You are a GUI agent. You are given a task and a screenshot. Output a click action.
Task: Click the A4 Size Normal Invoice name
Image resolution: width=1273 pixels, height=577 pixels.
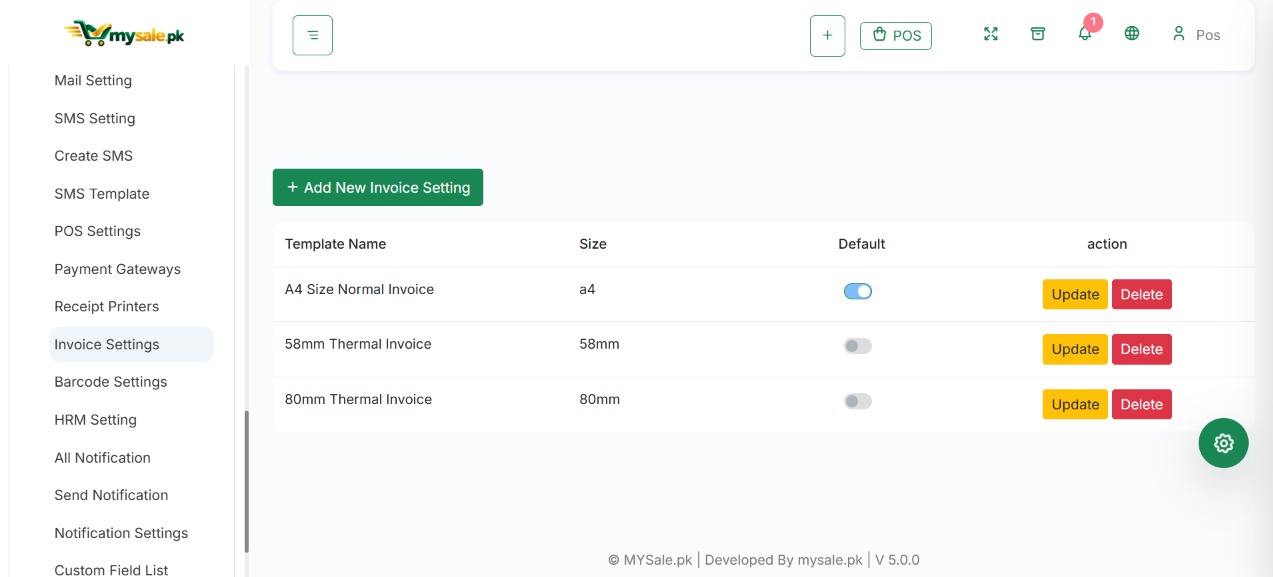click(359, 289)
